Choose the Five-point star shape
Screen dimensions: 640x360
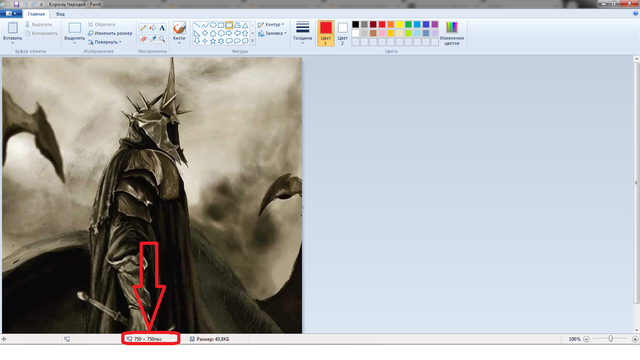pos(213,41)
